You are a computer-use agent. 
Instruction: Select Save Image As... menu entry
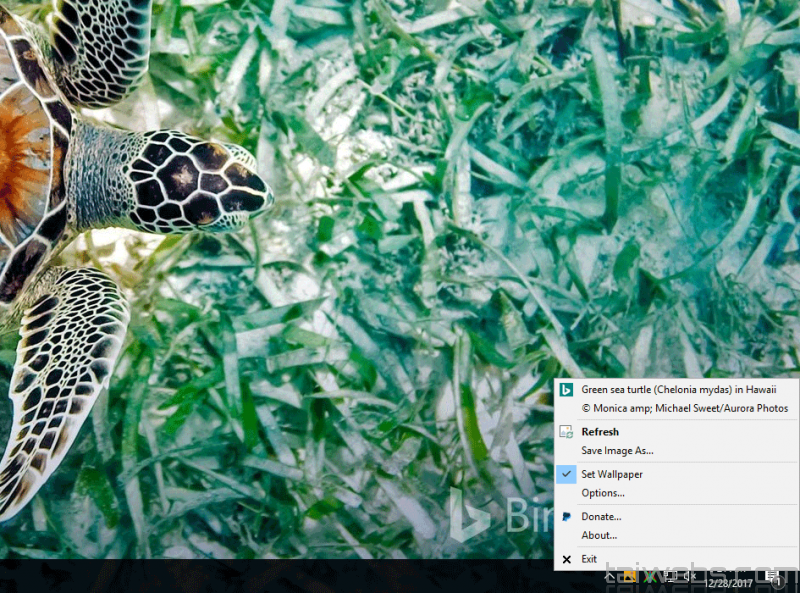tap(617, 451)
